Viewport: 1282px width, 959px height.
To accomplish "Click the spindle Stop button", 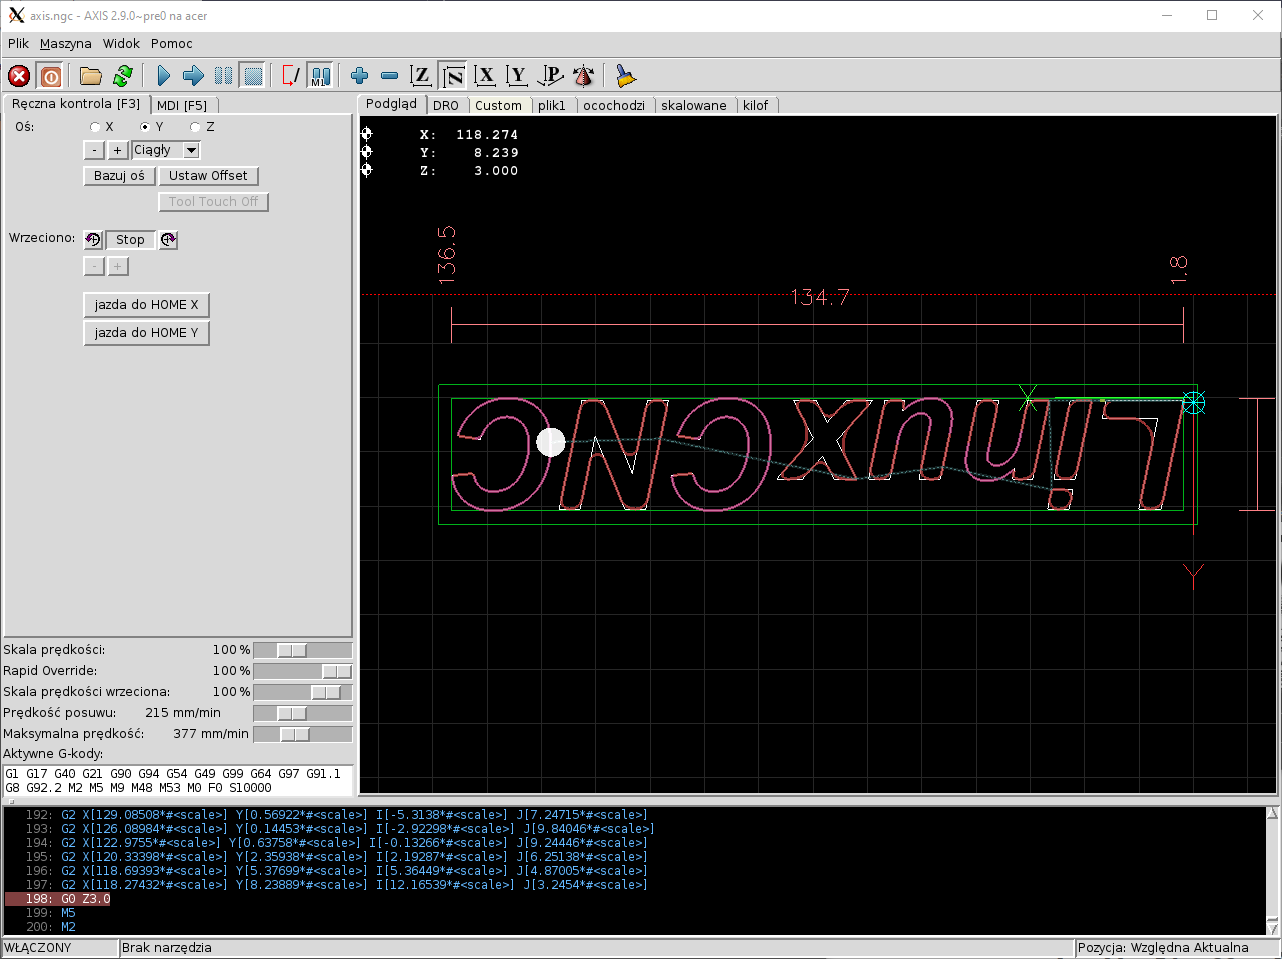I will click(130, 240).
